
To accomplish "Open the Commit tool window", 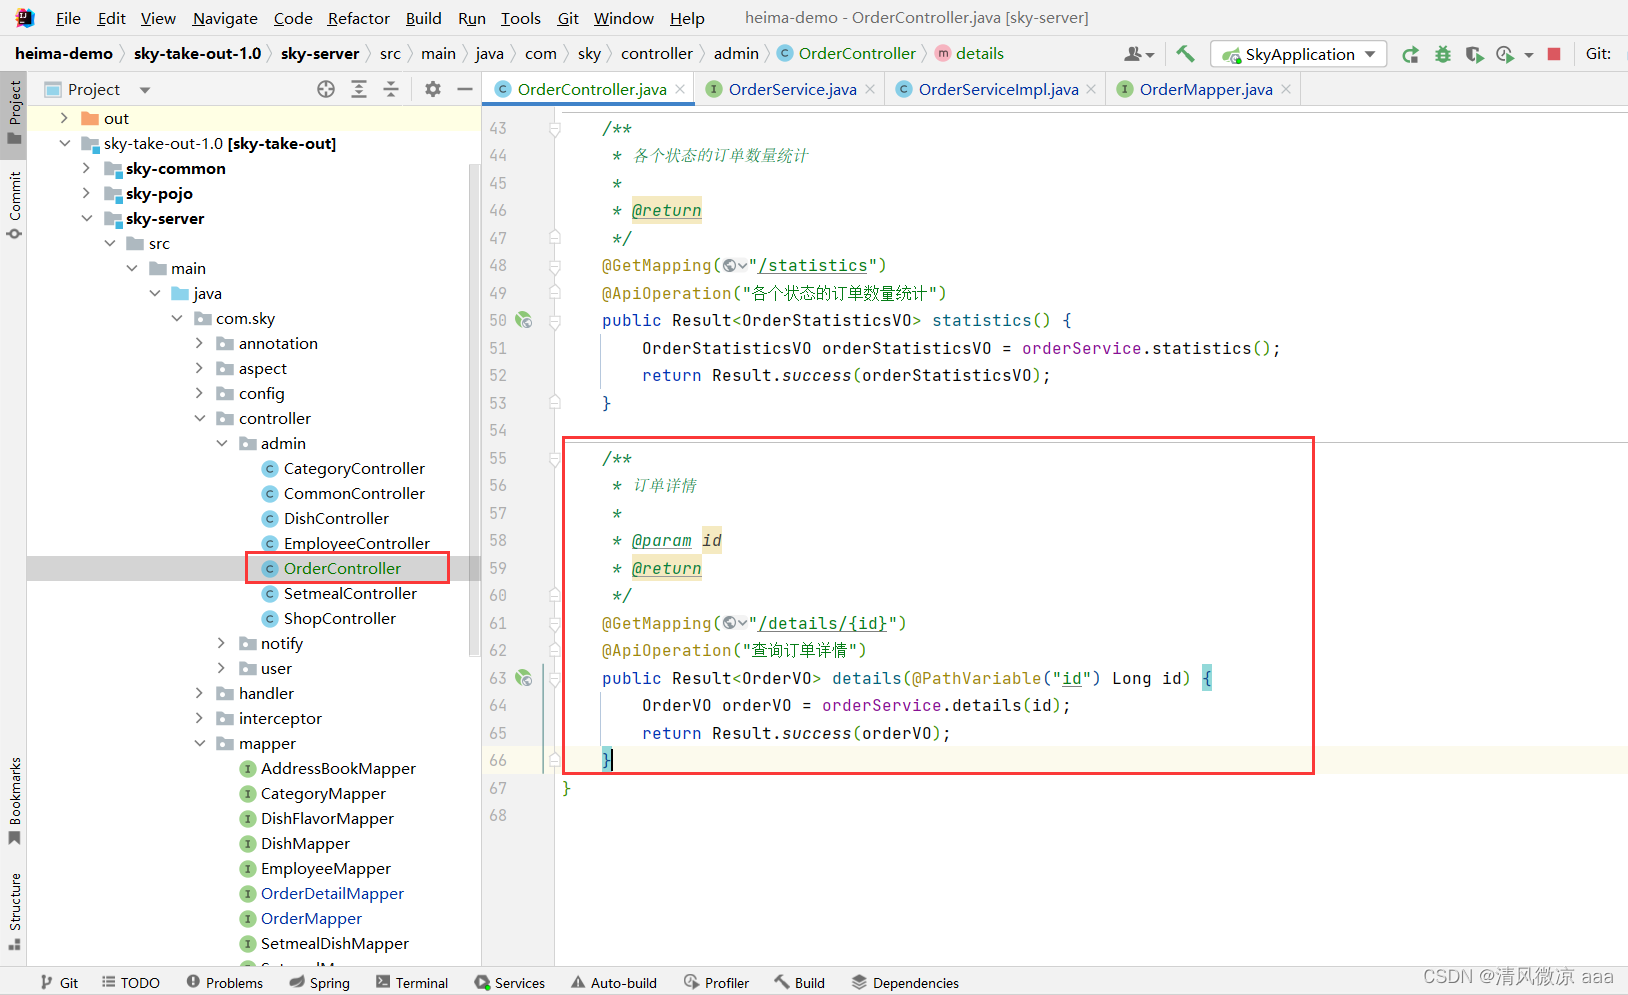I will [x=14, y=205].
